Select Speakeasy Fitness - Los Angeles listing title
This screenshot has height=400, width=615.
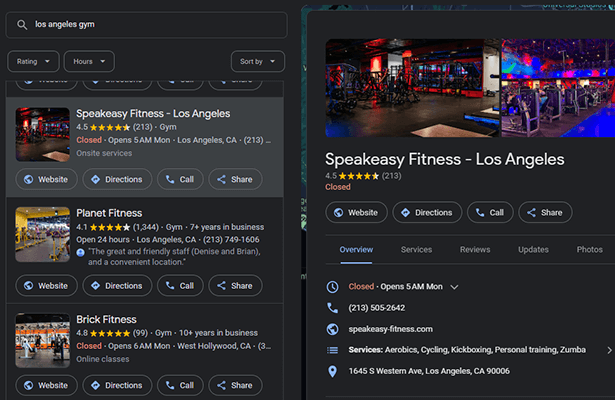tap(153, 114)
